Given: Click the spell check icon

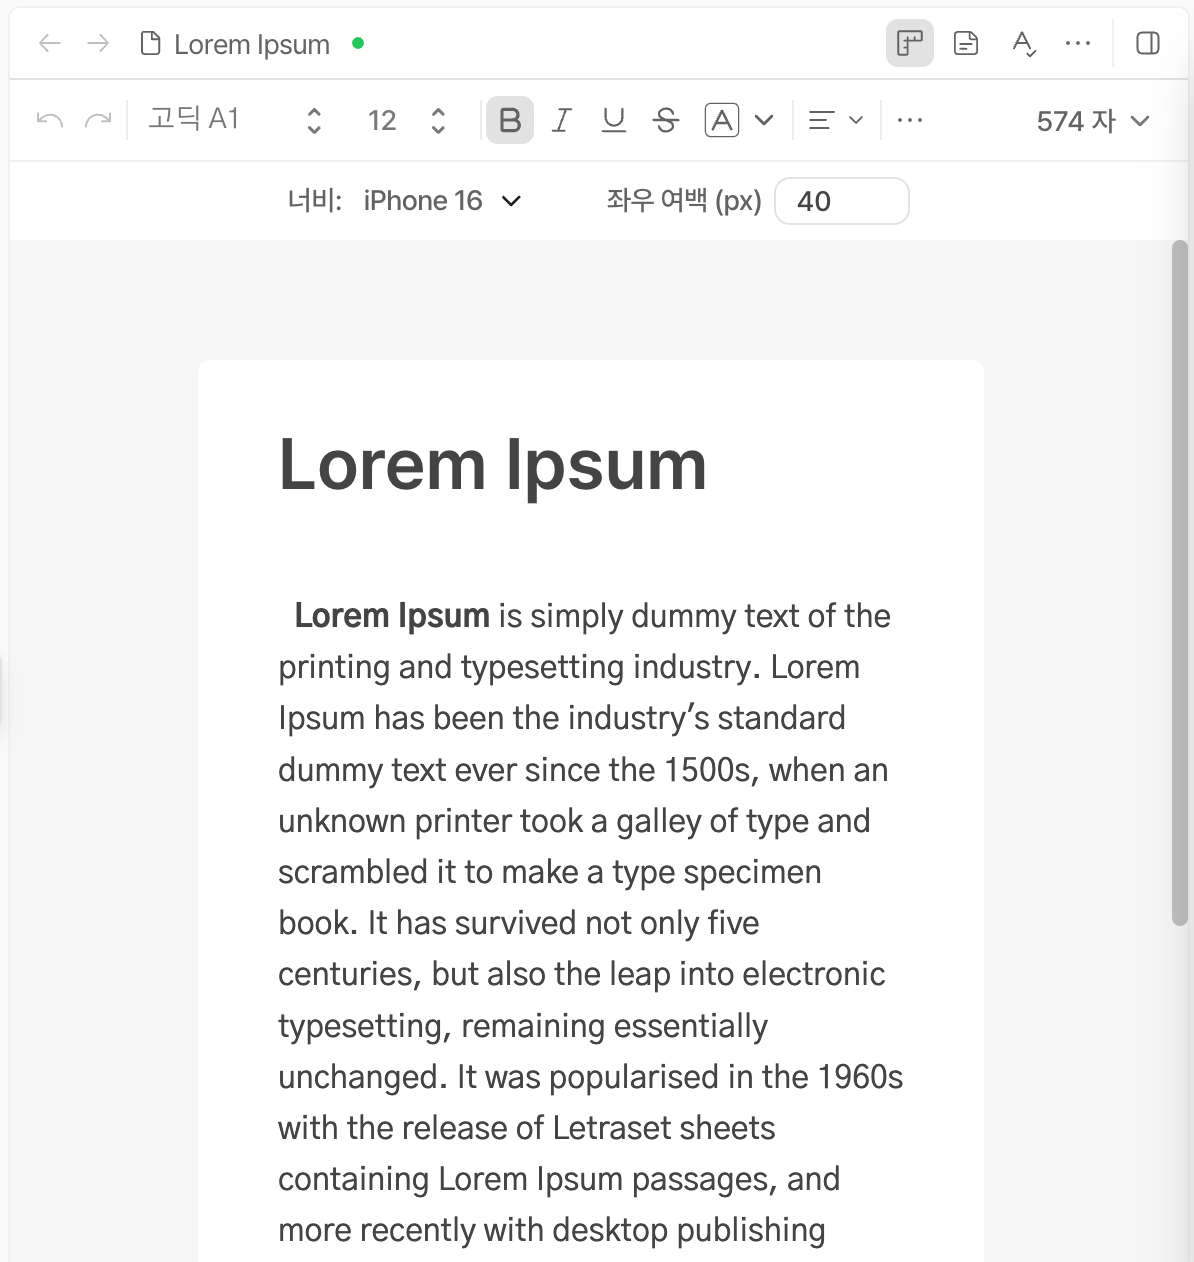Looking at the screenshot, I should [1023, 43].
